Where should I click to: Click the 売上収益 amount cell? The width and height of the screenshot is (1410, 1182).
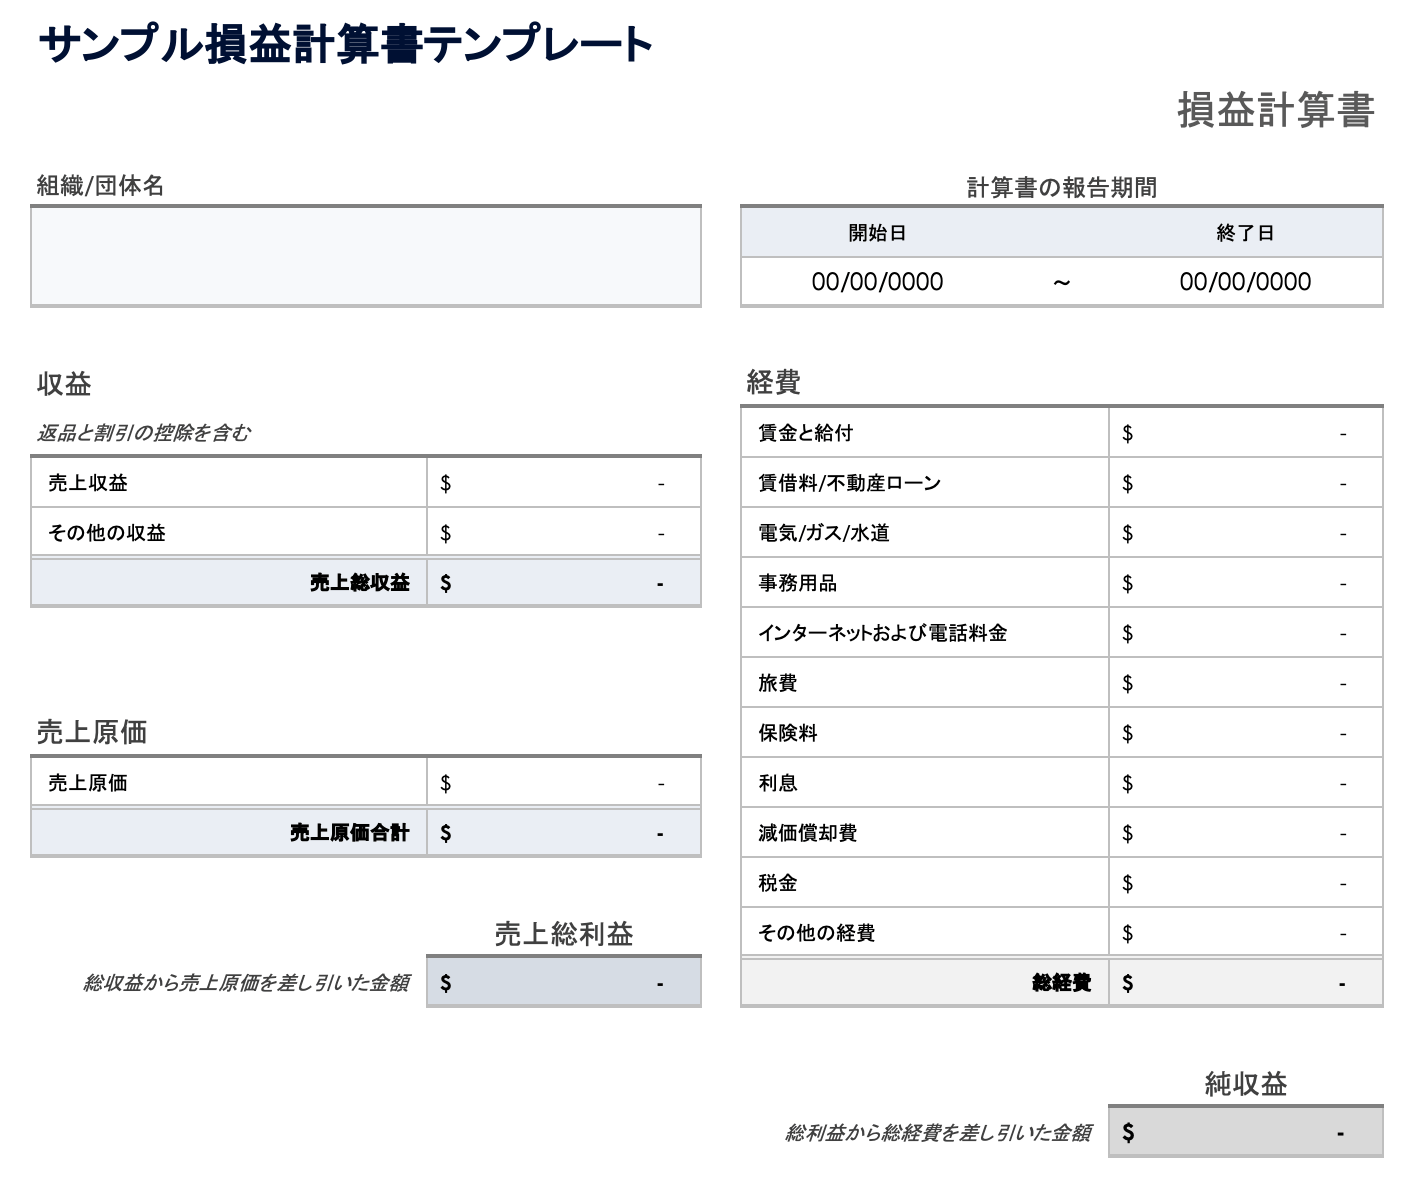click(564, 483)
